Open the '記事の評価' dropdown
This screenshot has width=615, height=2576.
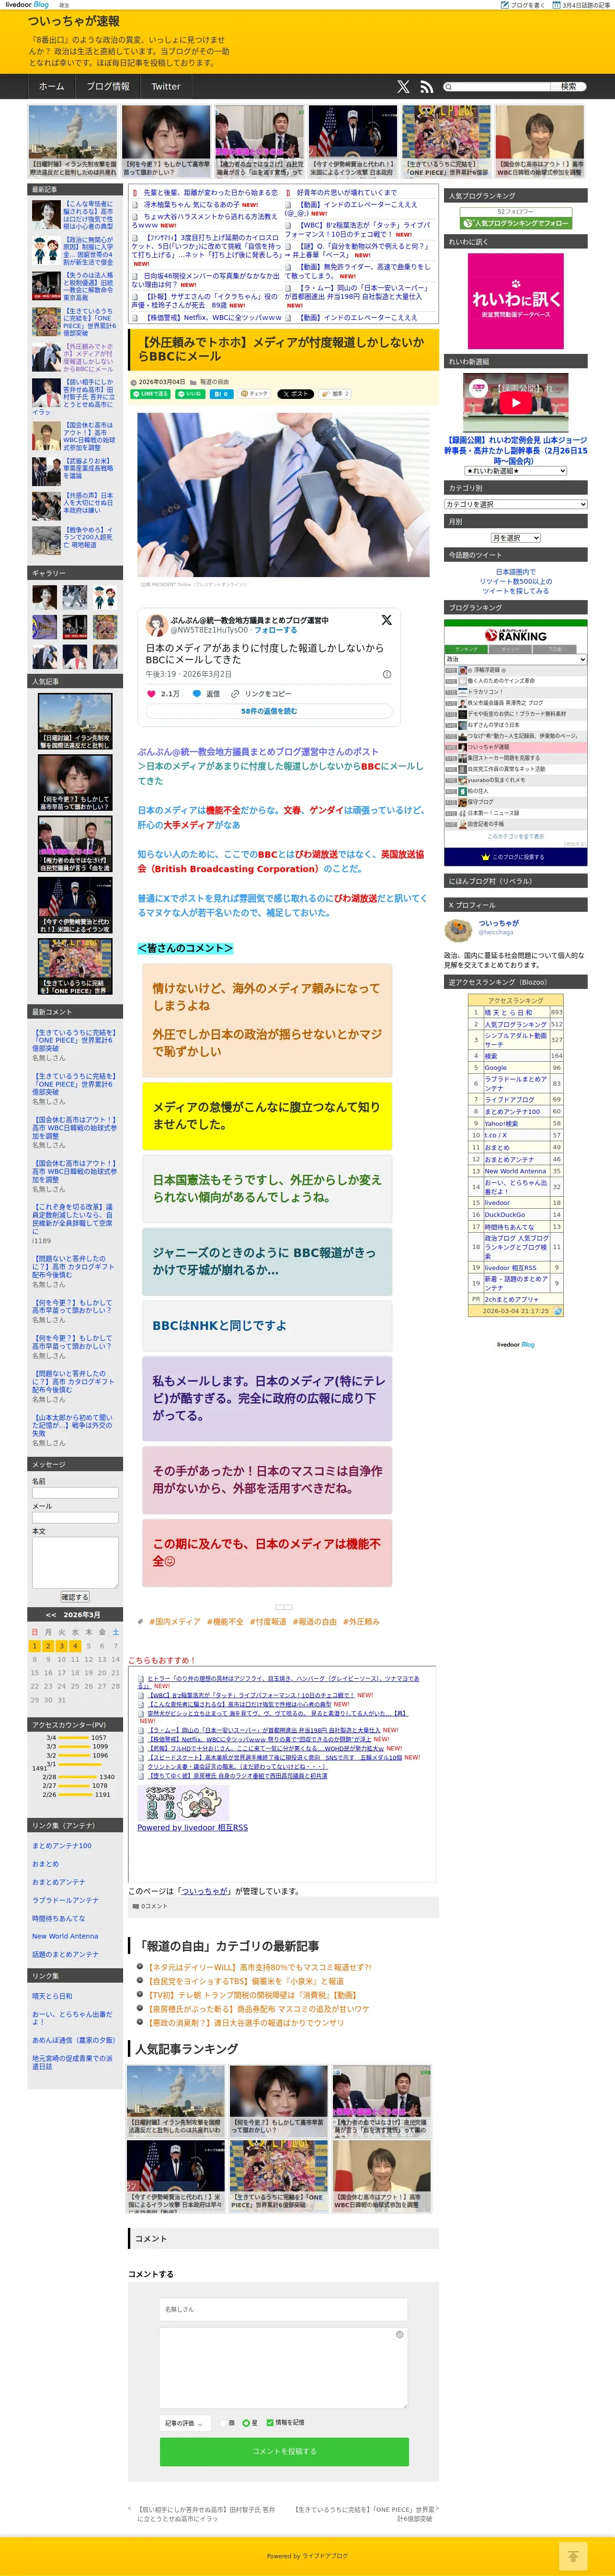pyautogui.click(x=185, y=2423)
